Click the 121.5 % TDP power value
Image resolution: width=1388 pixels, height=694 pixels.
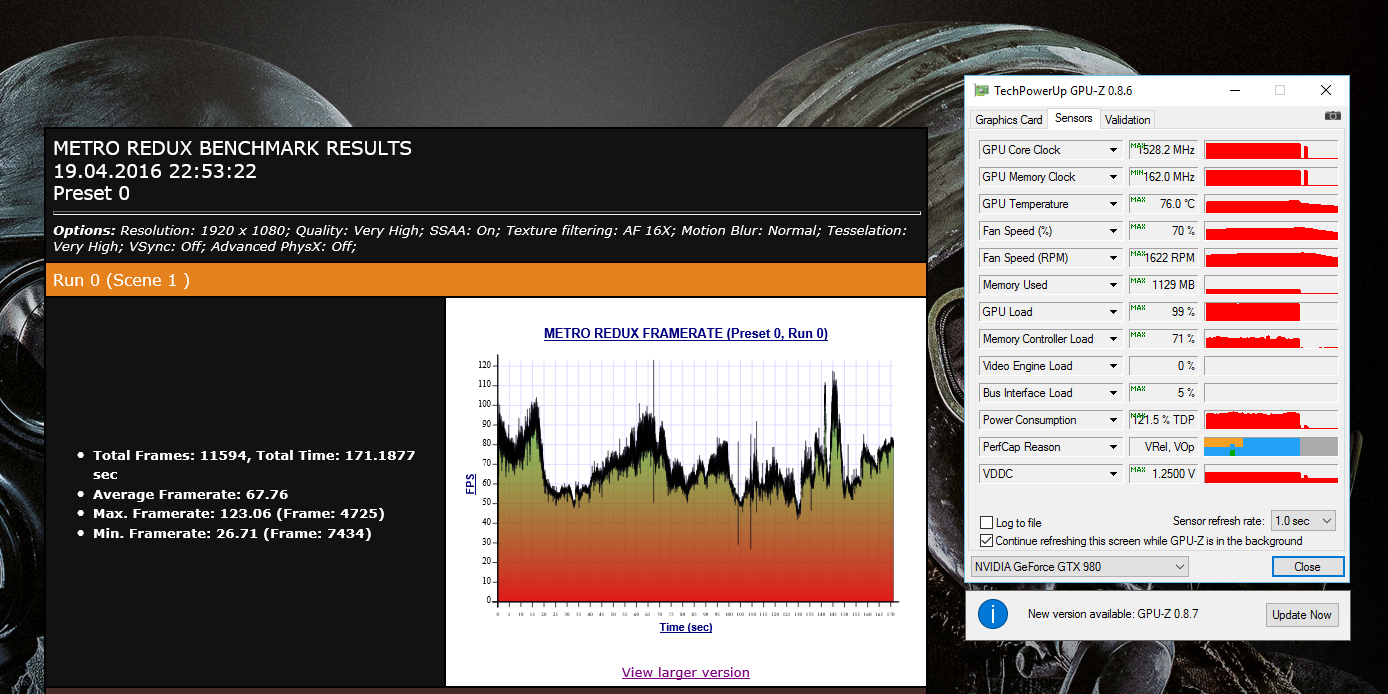pyautogui.click(x=1163, y=420)
